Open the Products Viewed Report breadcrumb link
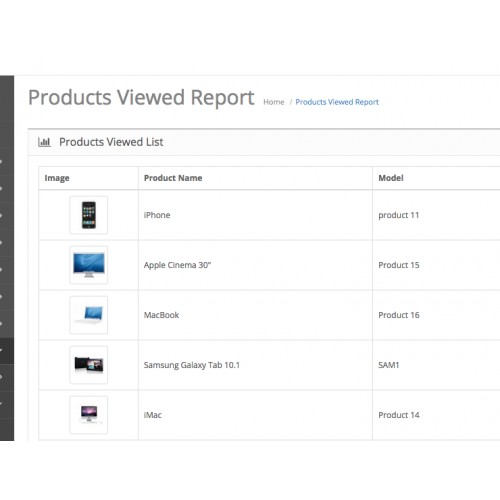This screenshot has width=500, height=500. (337, 102)
